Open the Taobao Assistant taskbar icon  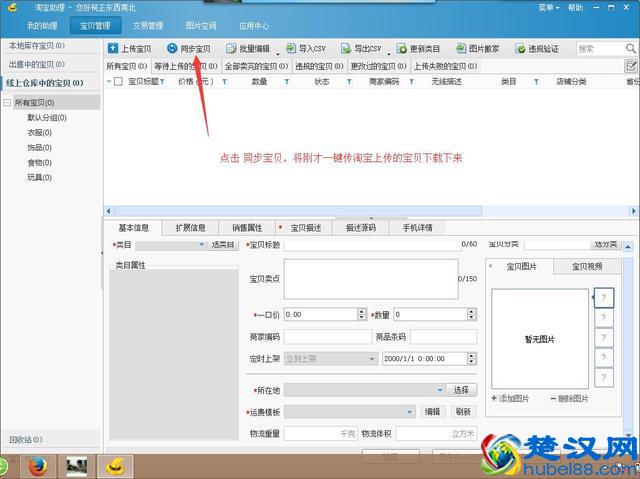click(115, 466)
